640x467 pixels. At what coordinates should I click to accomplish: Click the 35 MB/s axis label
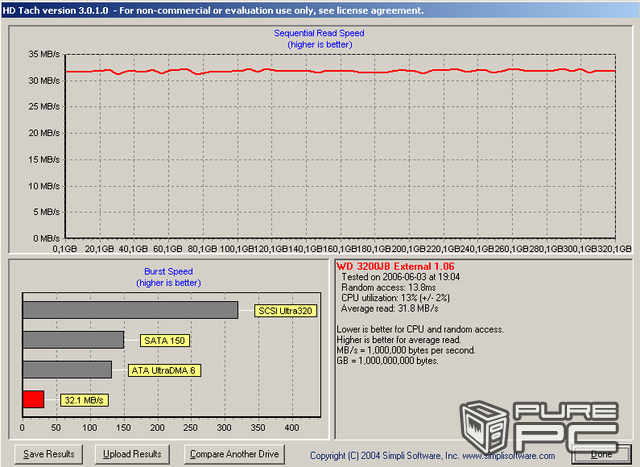pyautogui.click(x=44, y=54)
